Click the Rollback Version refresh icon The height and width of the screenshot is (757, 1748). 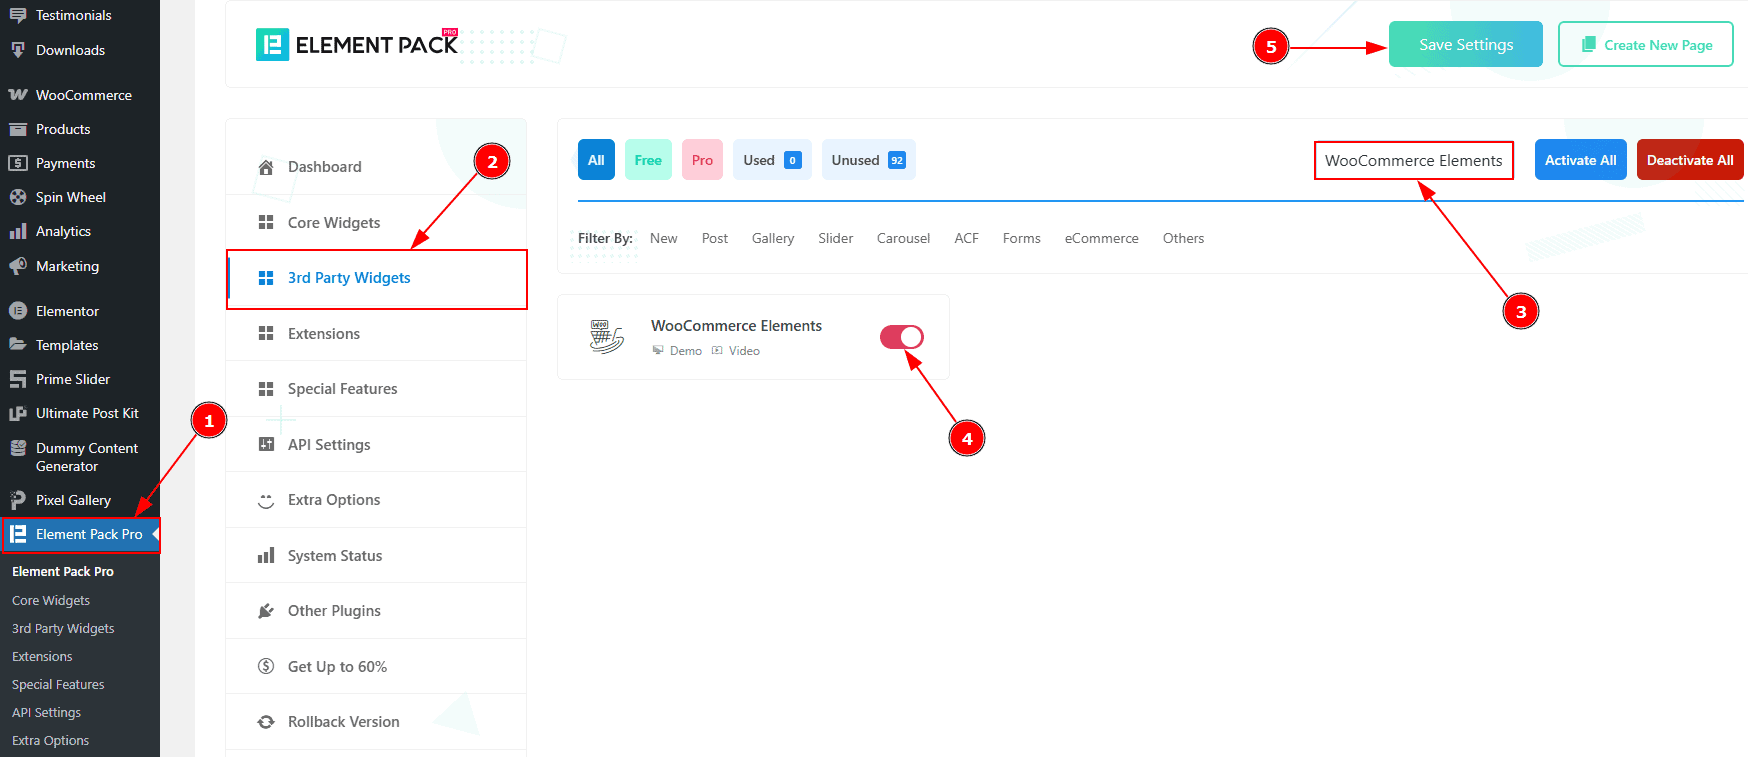266,722
